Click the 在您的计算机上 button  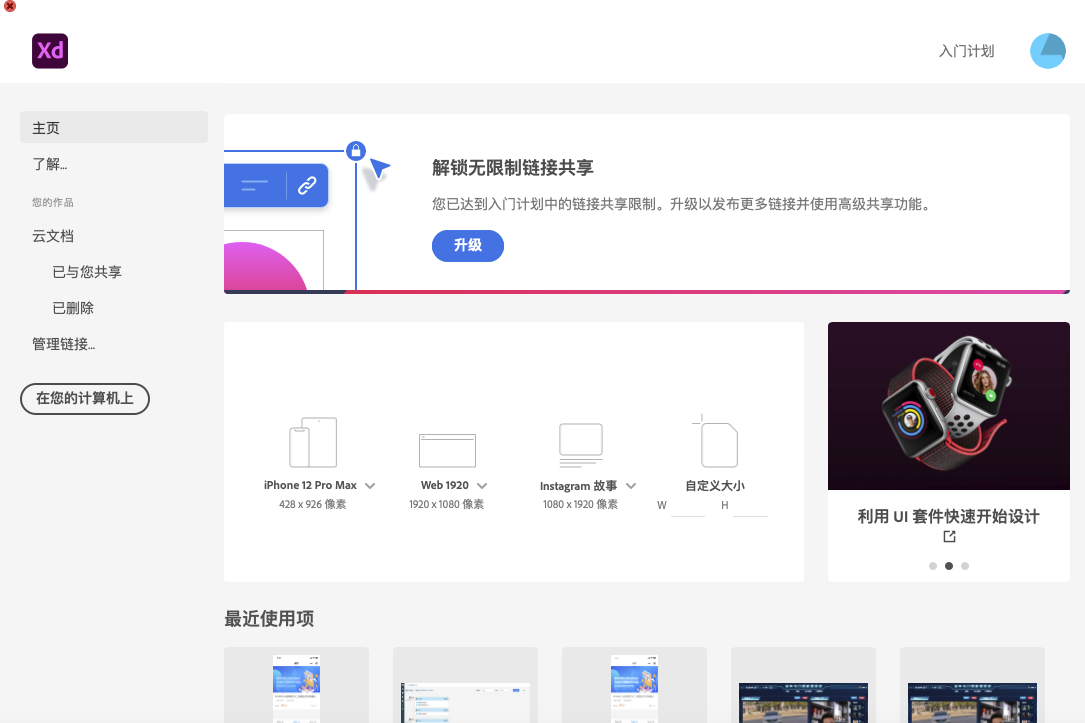coord(85,398)
